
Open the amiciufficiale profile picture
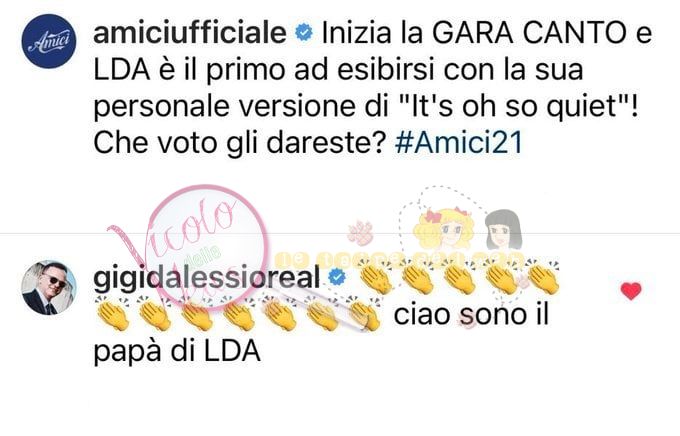(x=49, y=41)
